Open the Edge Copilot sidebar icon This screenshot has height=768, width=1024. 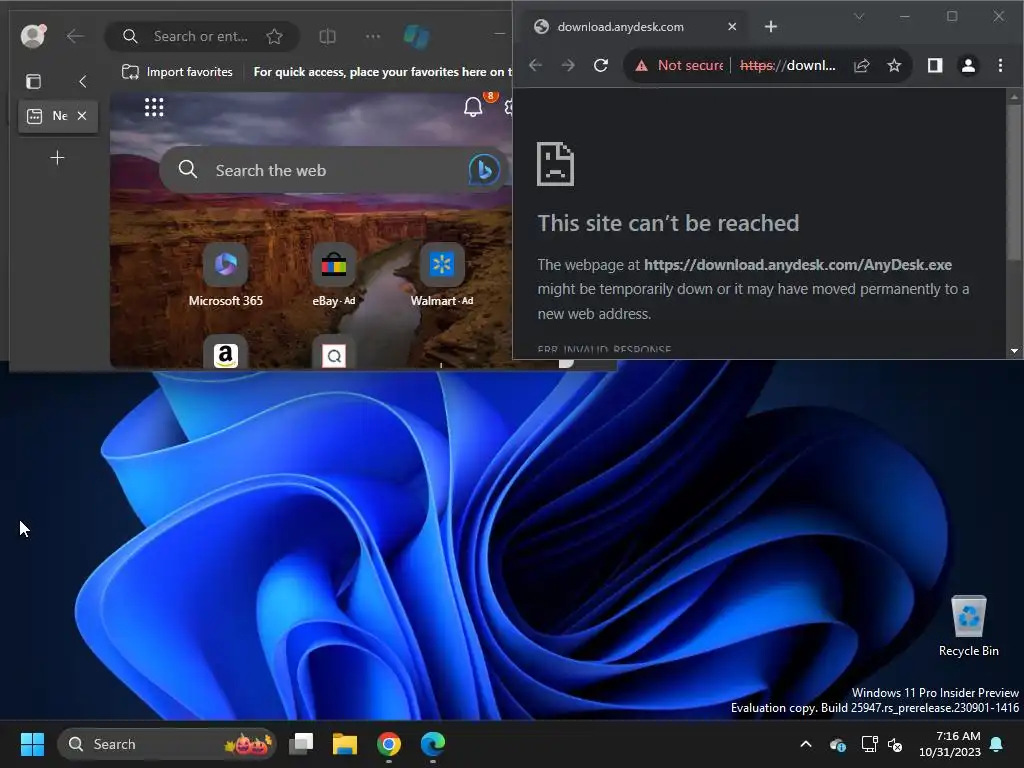416,37
